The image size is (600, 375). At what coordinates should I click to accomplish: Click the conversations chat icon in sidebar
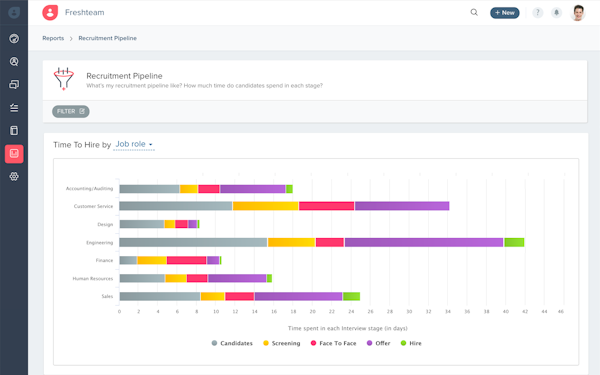coord(14,85)
